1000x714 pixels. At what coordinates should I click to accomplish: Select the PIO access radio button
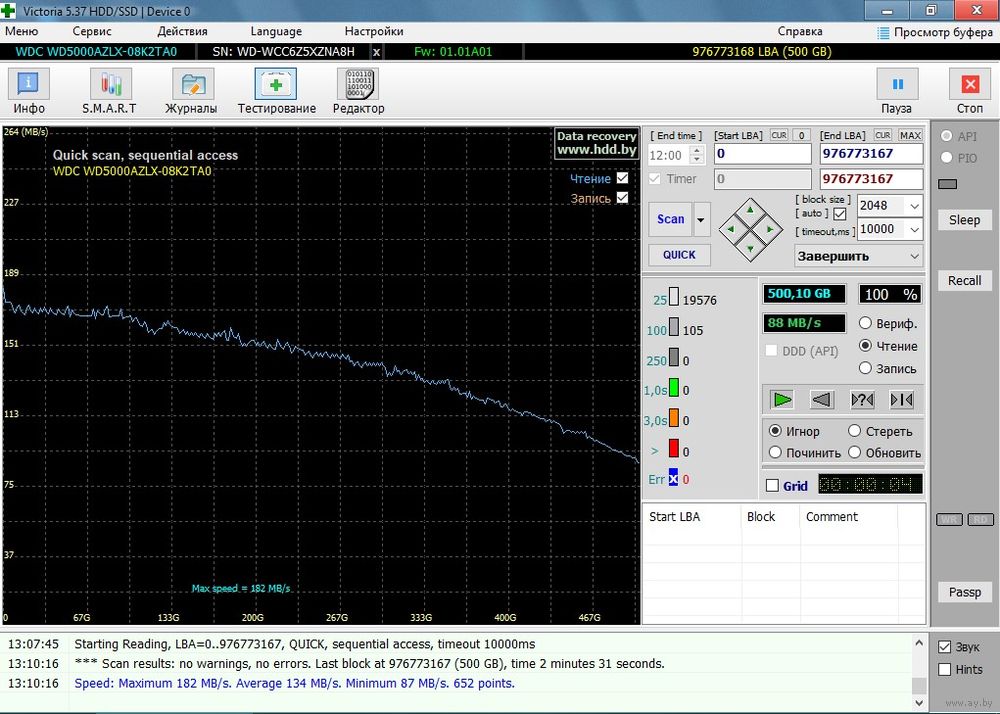[946, 157]
